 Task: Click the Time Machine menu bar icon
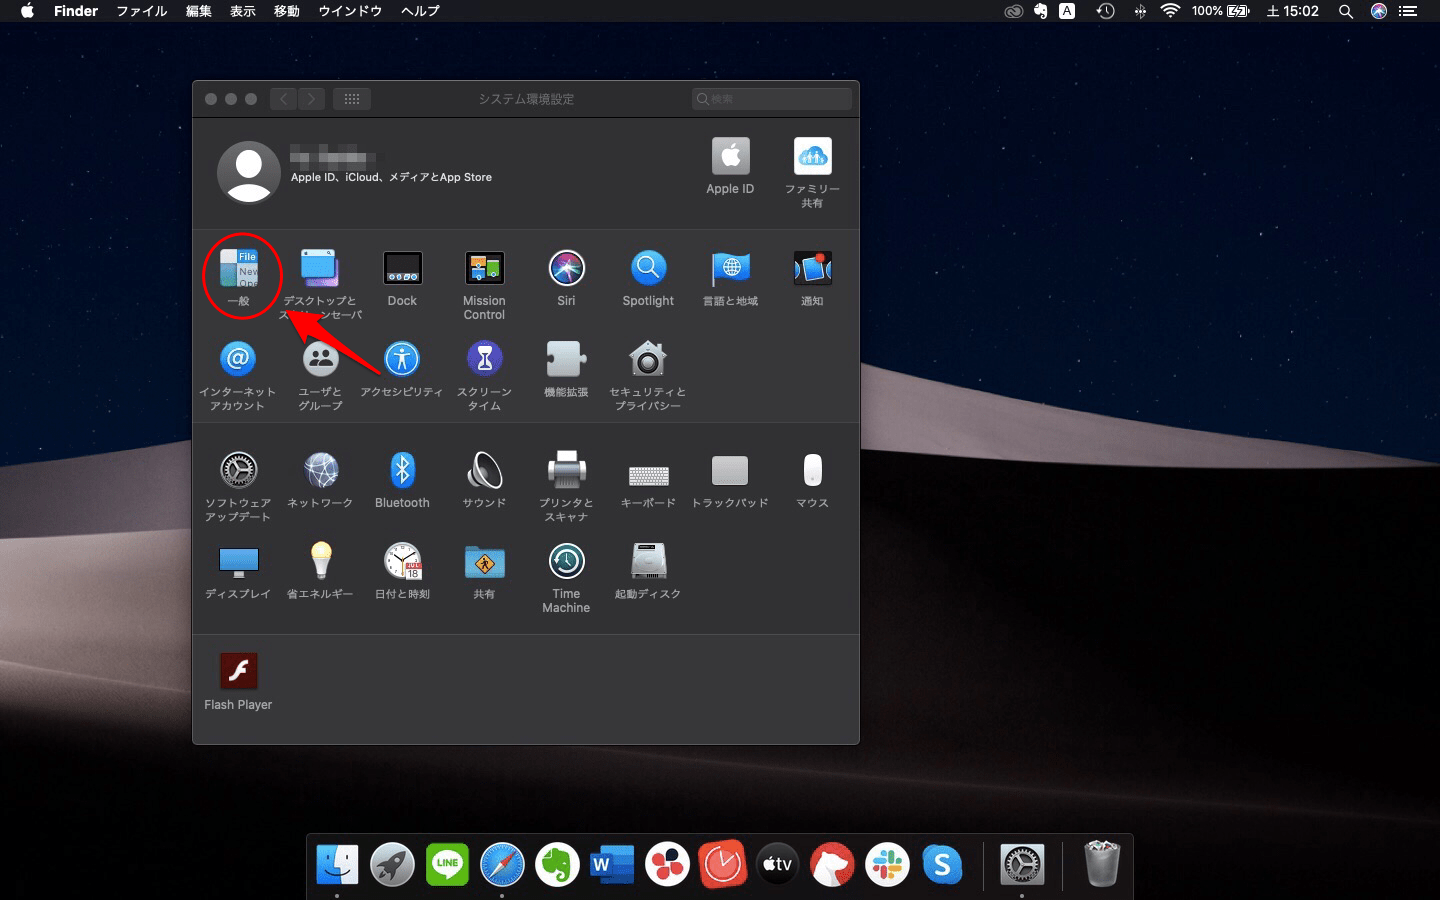(1105, 11)
